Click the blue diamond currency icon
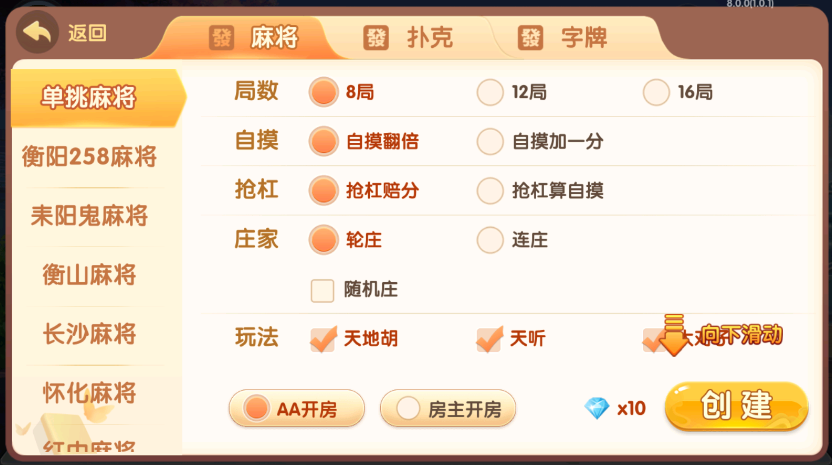 (597, 408)
